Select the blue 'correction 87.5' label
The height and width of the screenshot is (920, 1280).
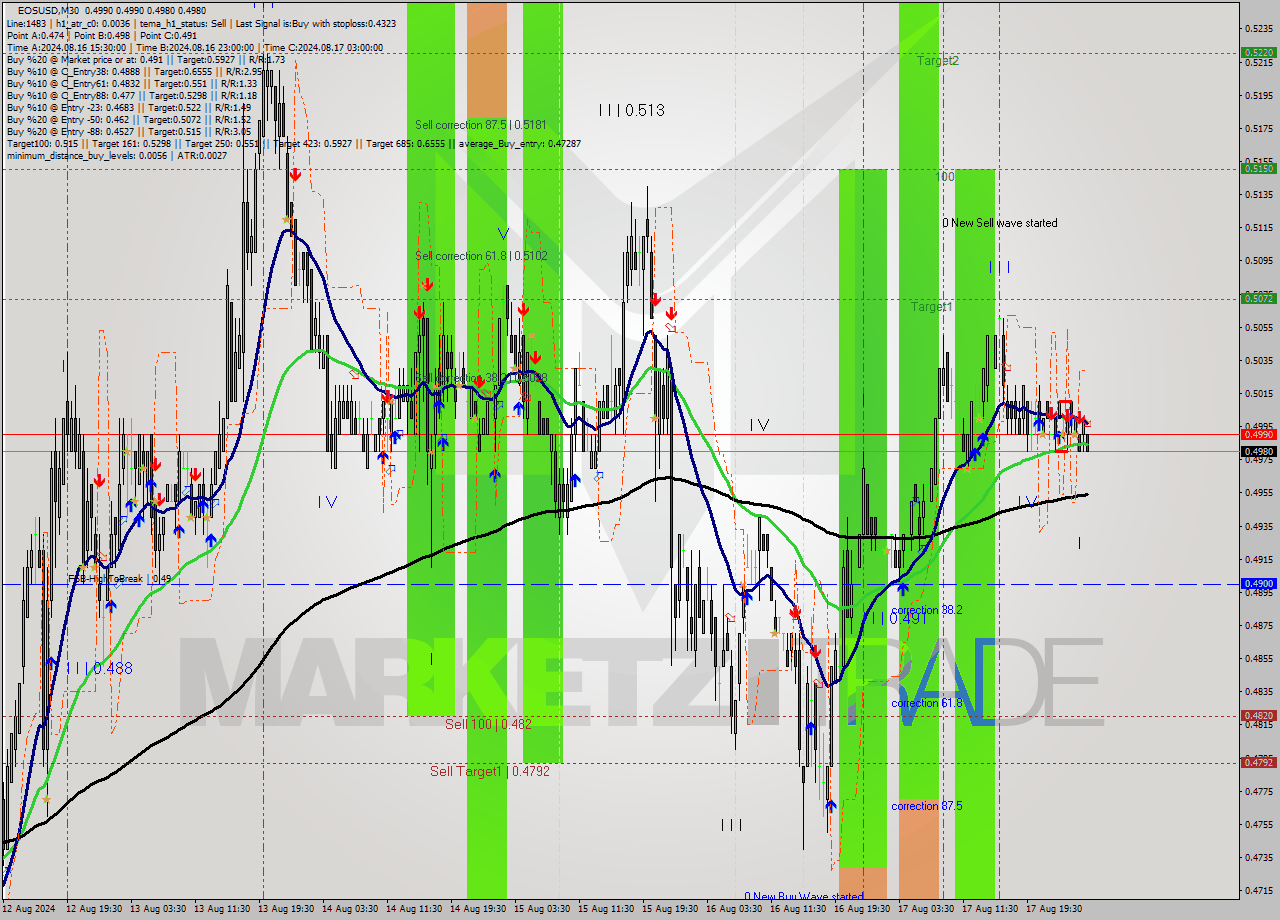coord(927,806)
